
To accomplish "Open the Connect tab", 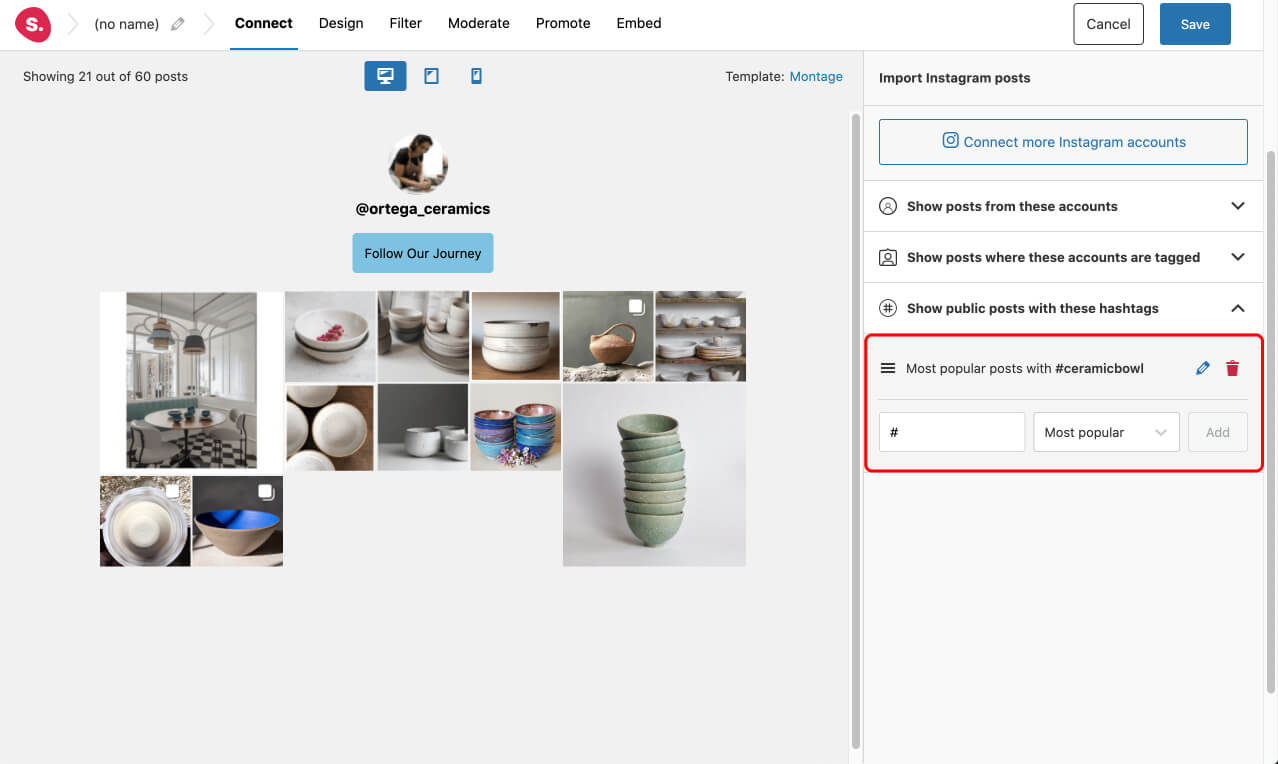I will (x=264, y=23).
